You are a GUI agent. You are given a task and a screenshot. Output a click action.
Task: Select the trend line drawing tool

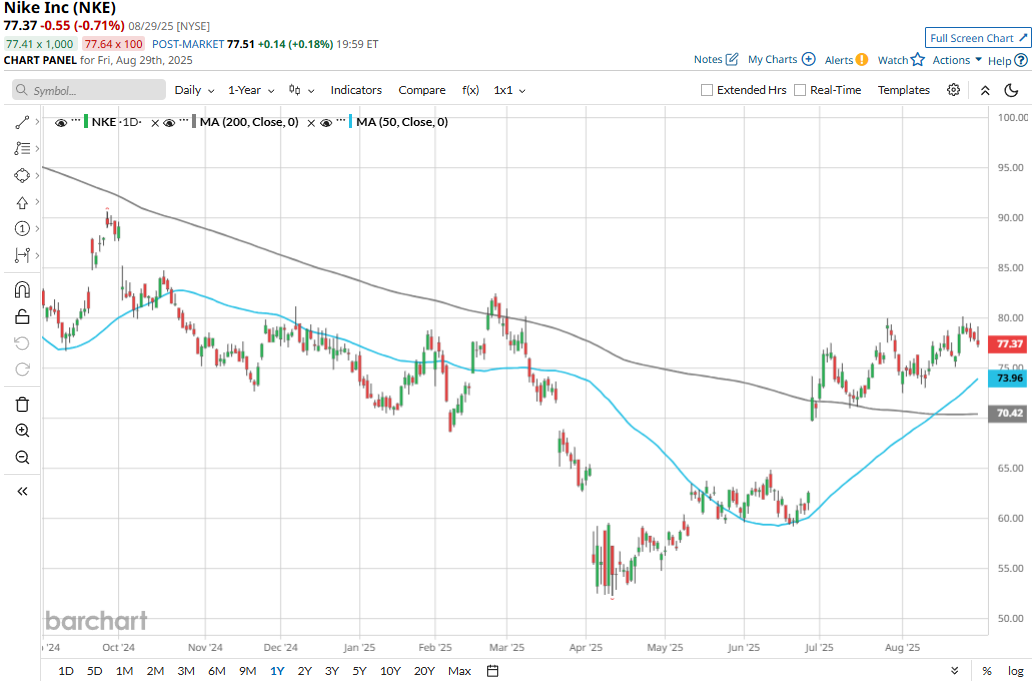click(x=22, y=122)
